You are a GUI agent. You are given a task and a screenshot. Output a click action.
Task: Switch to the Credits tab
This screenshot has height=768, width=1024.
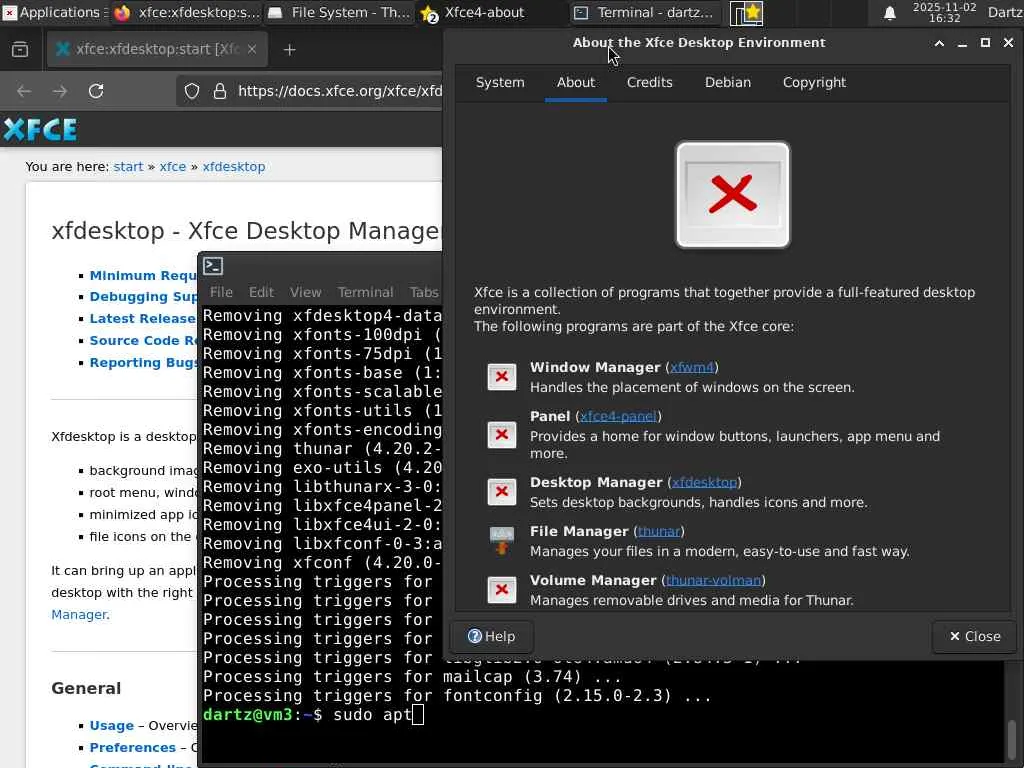(649, 83)
